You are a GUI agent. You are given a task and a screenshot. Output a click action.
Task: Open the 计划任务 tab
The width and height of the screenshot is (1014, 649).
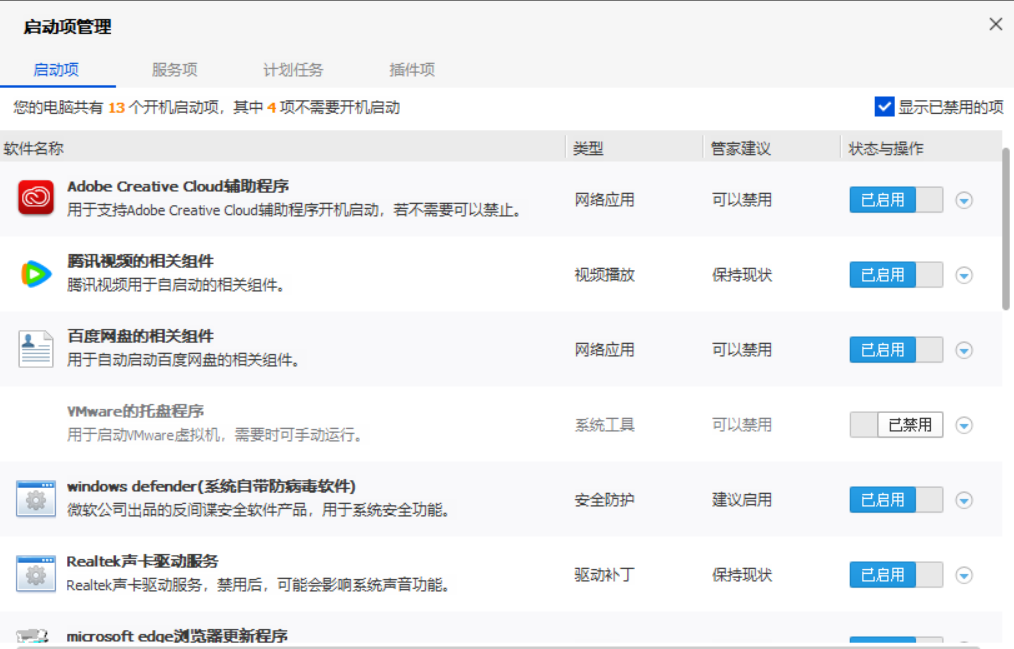(x=293, y=70)
